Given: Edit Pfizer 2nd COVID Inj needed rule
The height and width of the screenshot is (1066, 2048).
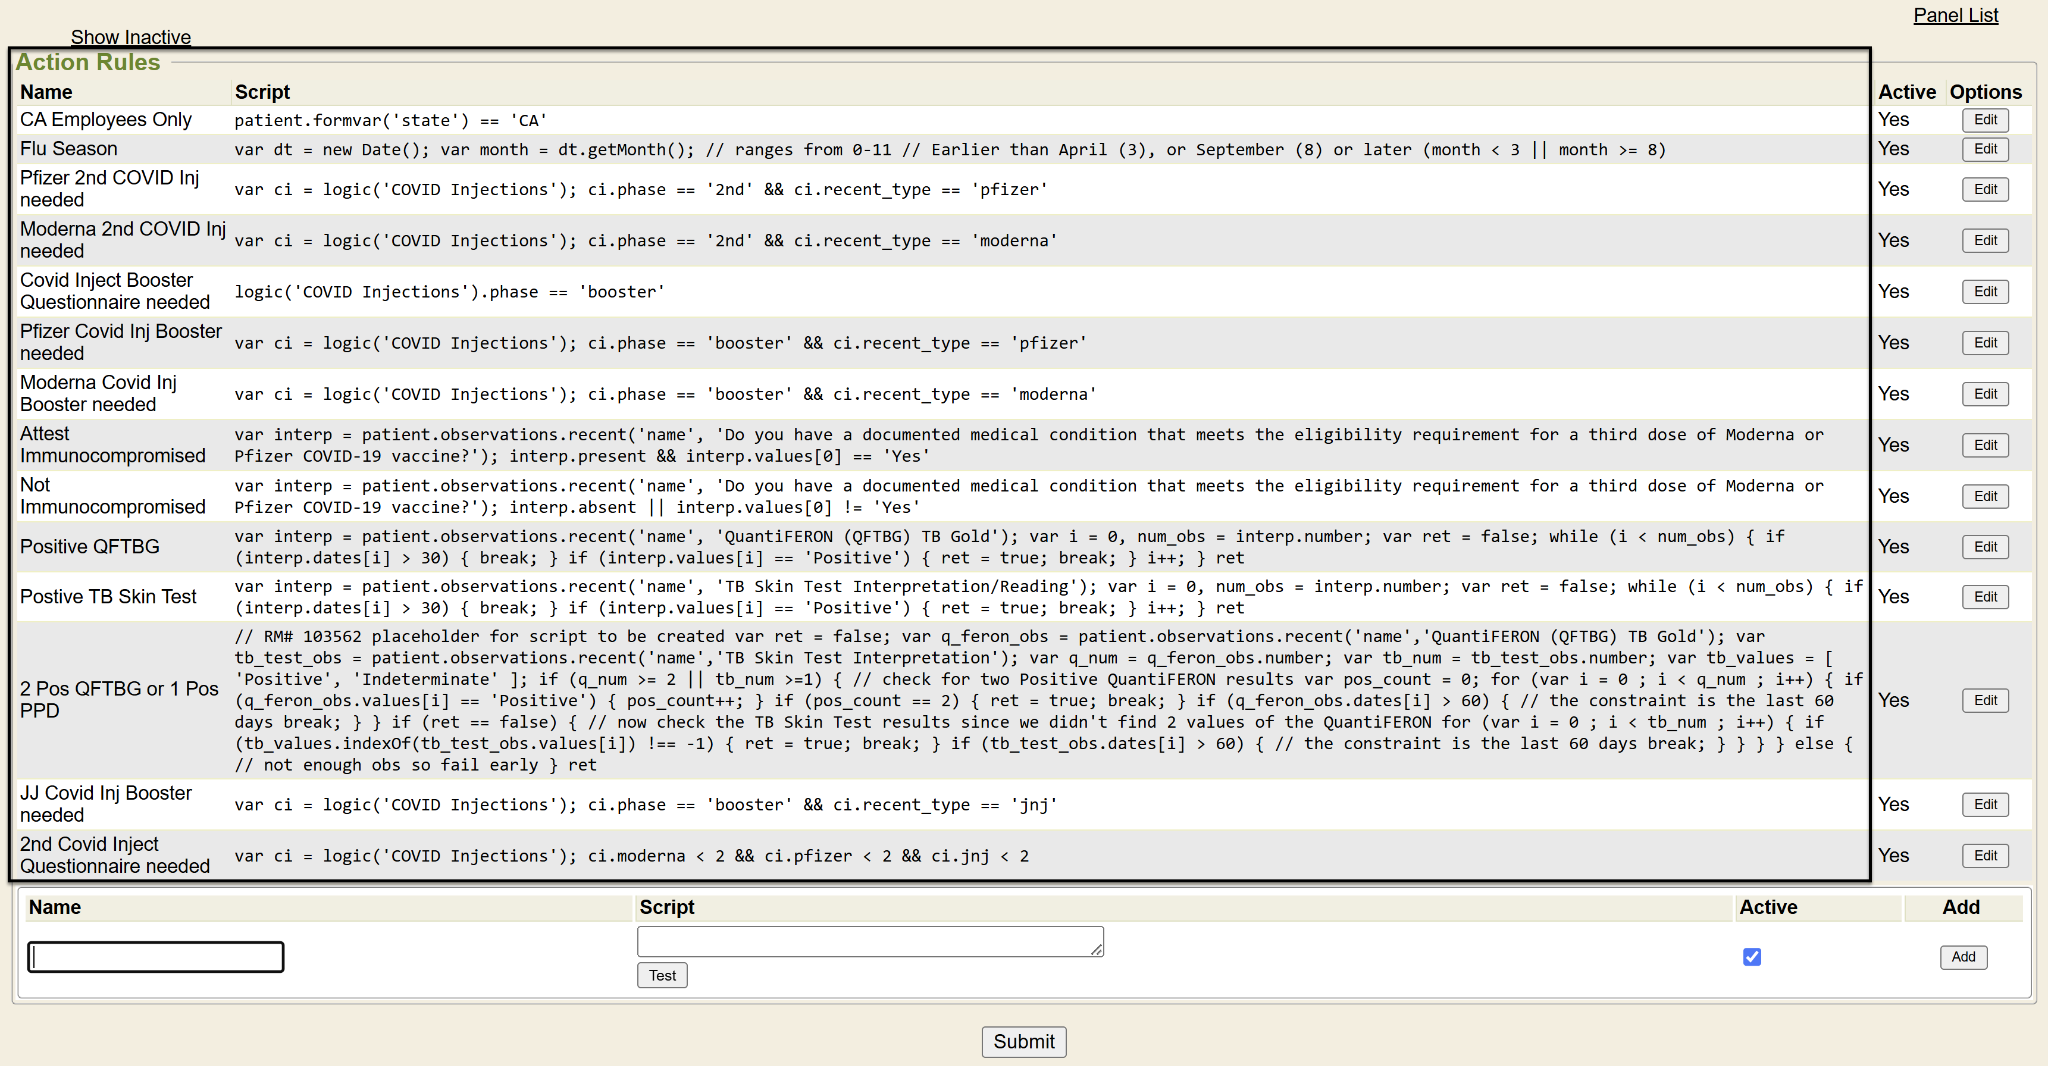Looking at the screenshot, I should click(1984, 189).
